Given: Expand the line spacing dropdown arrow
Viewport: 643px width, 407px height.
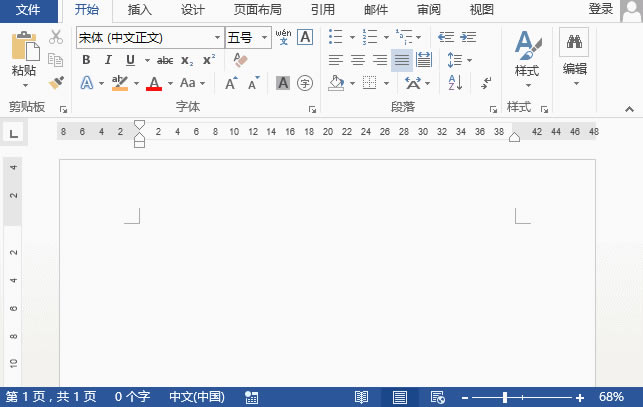Looking at the screenshot, I should (x=470, y=60).
